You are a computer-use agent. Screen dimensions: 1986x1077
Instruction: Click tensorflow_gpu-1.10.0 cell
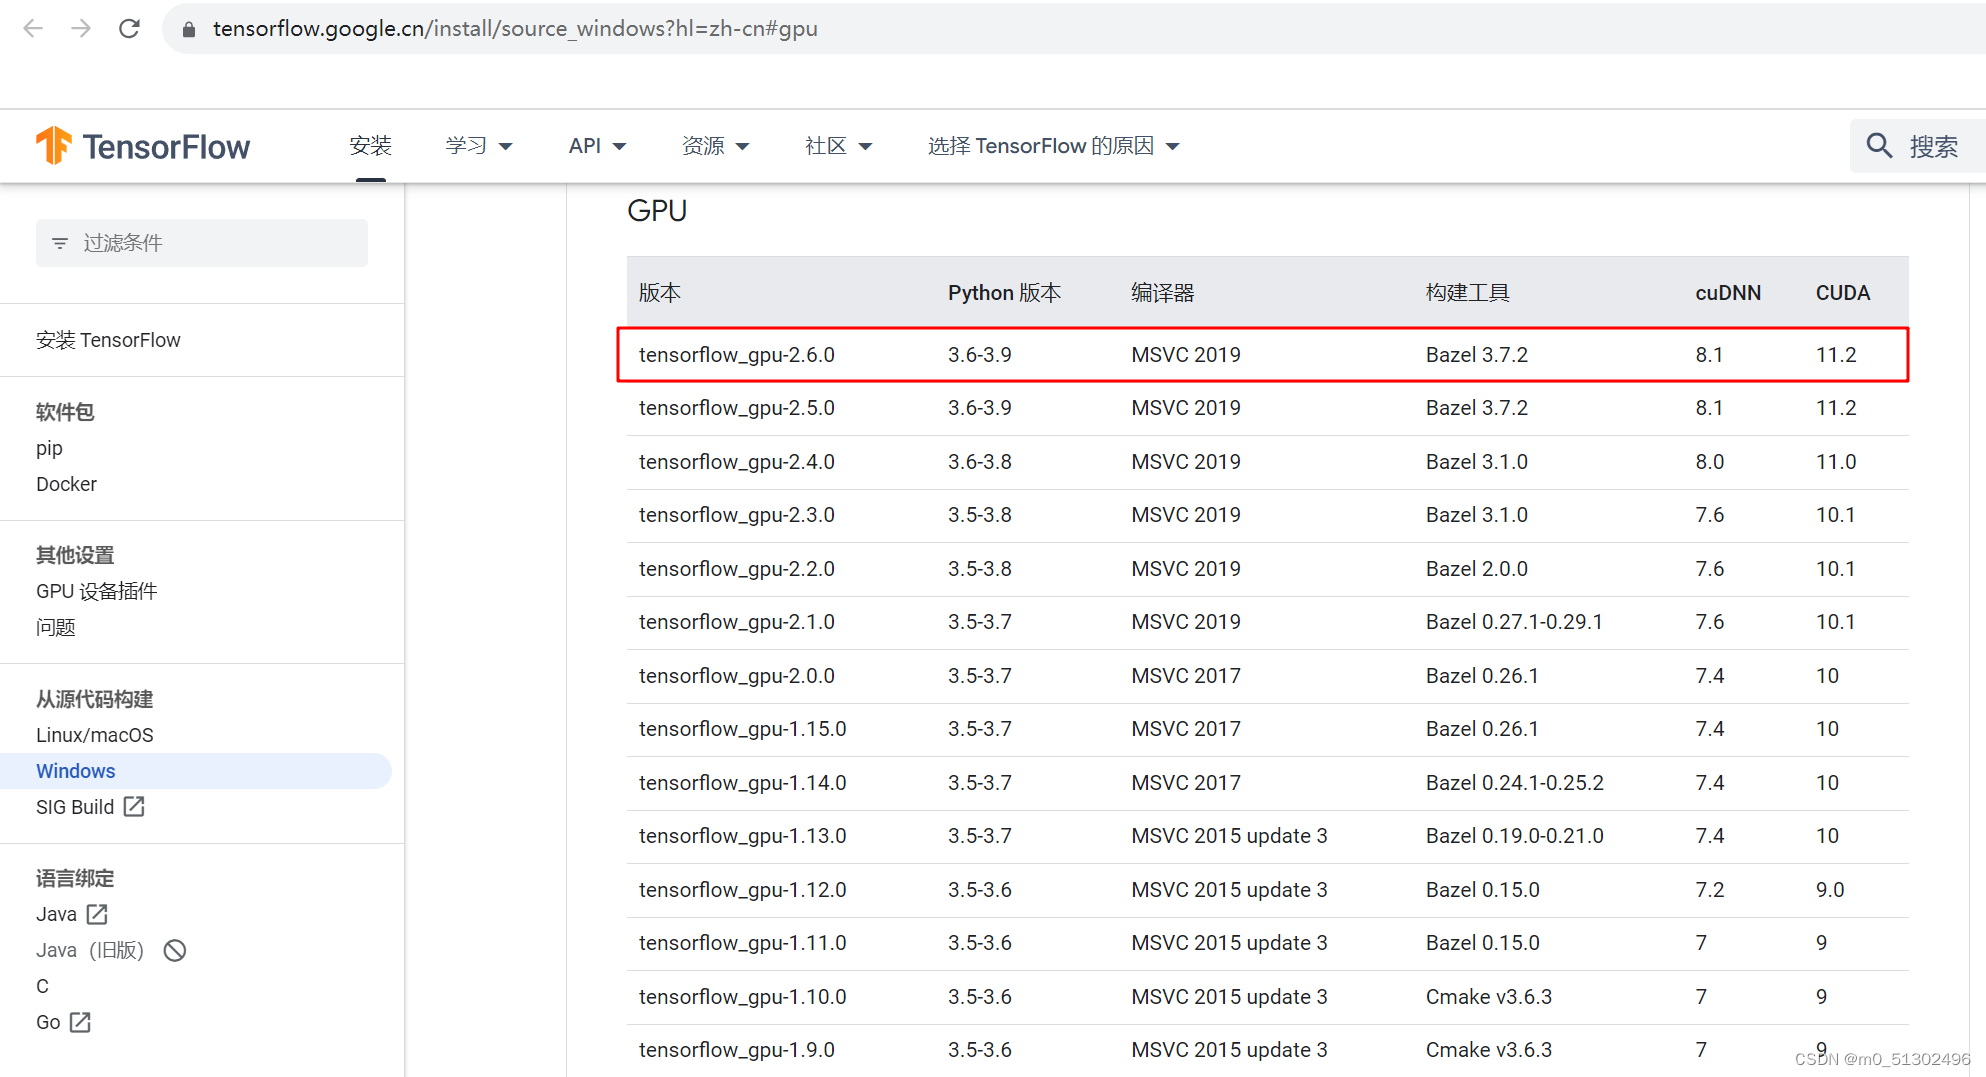click(x=742, y=997)
